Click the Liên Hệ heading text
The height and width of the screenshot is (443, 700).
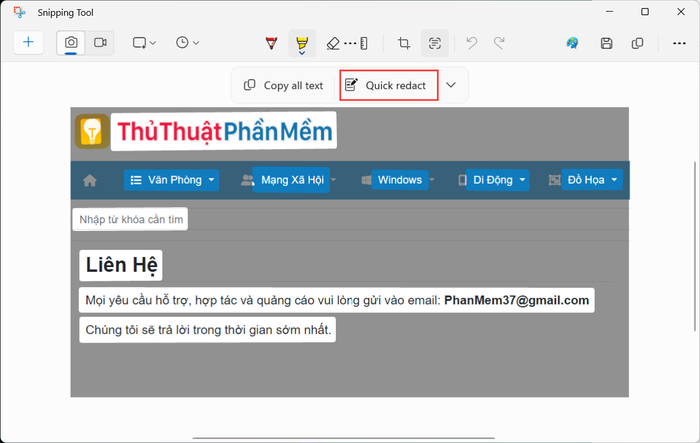pos(121,265)
